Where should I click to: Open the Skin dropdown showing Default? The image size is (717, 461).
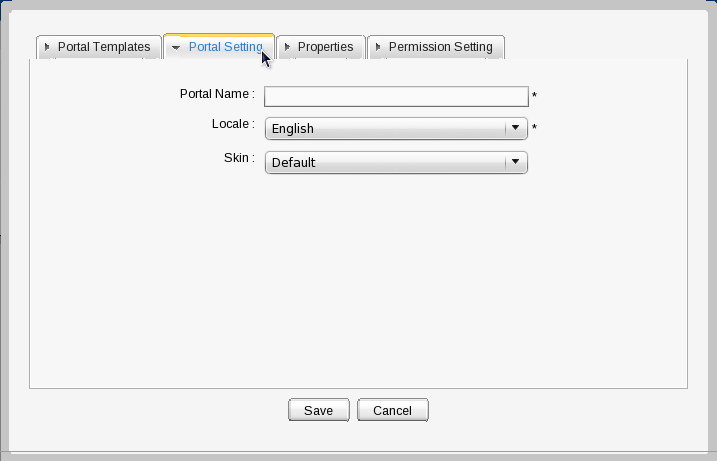point(385,162)
